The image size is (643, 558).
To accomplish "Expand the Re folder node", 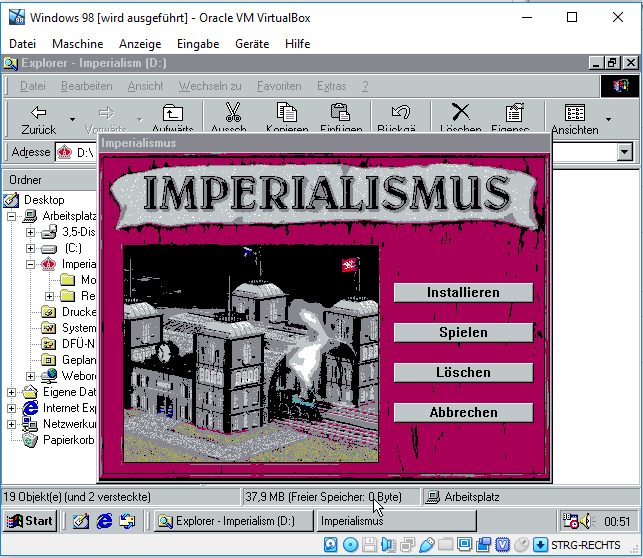I will coord(50,296).
